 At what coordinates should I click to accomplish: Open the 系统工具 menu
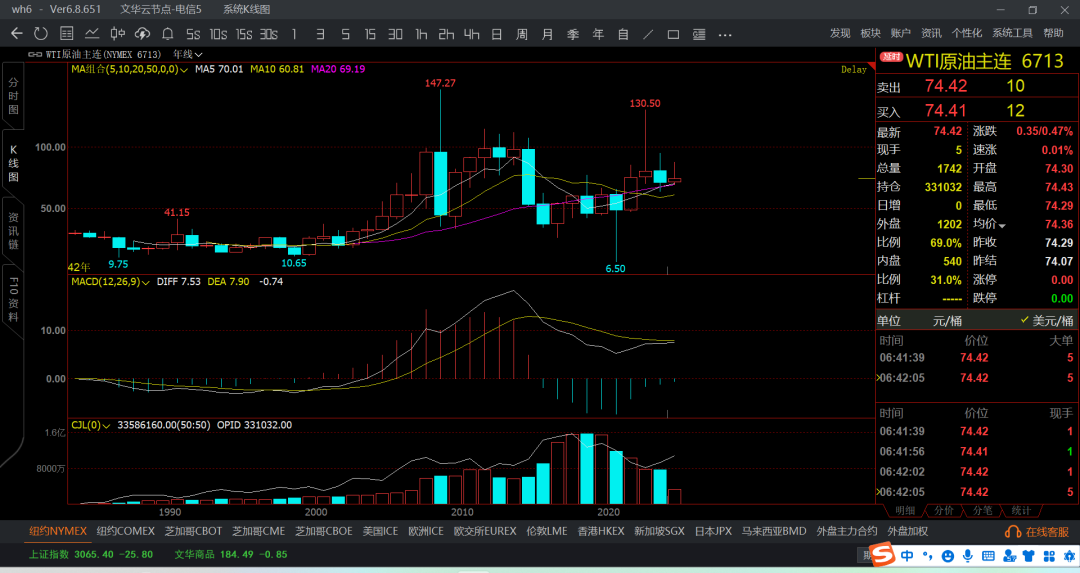[1012, 33]
